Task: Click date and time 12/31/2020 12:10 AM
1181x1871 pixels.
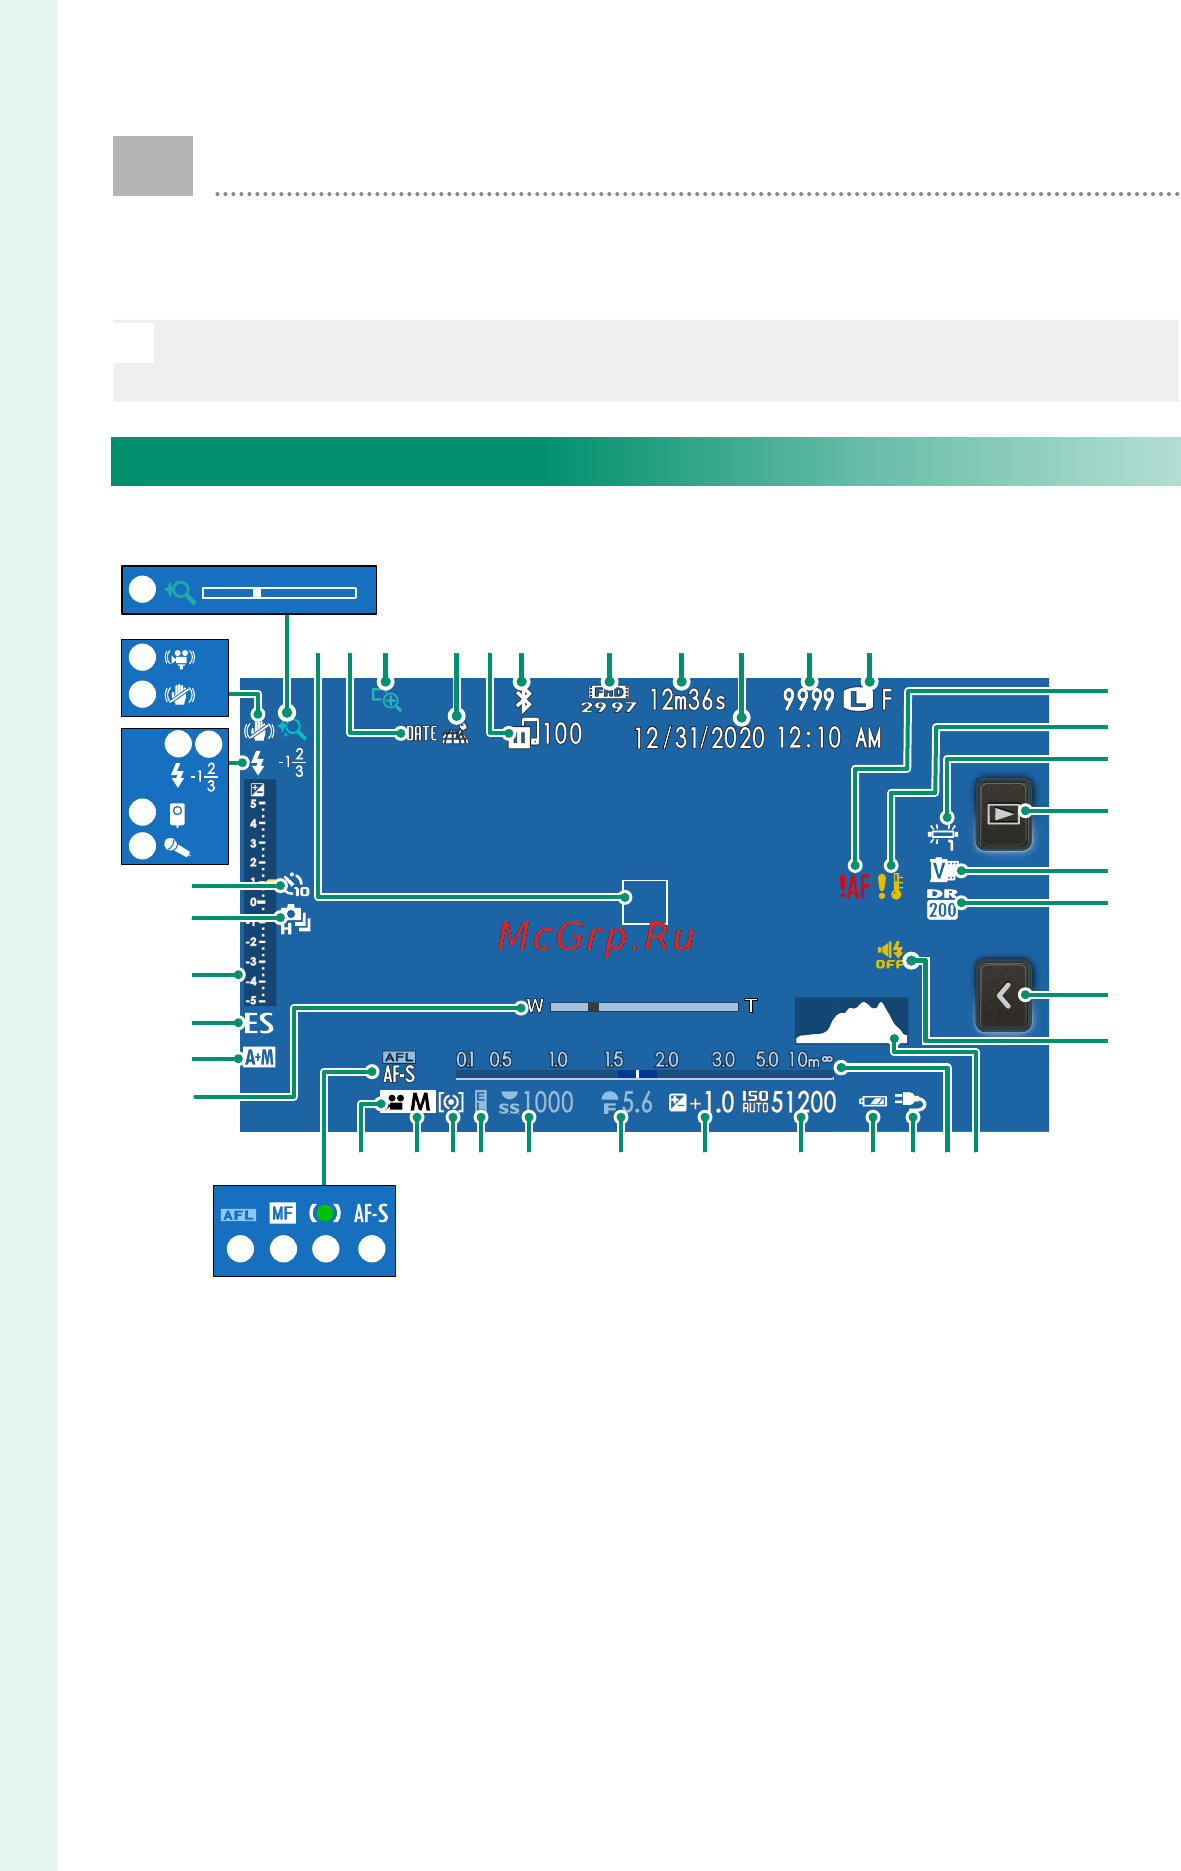Action: coord(758,738)
